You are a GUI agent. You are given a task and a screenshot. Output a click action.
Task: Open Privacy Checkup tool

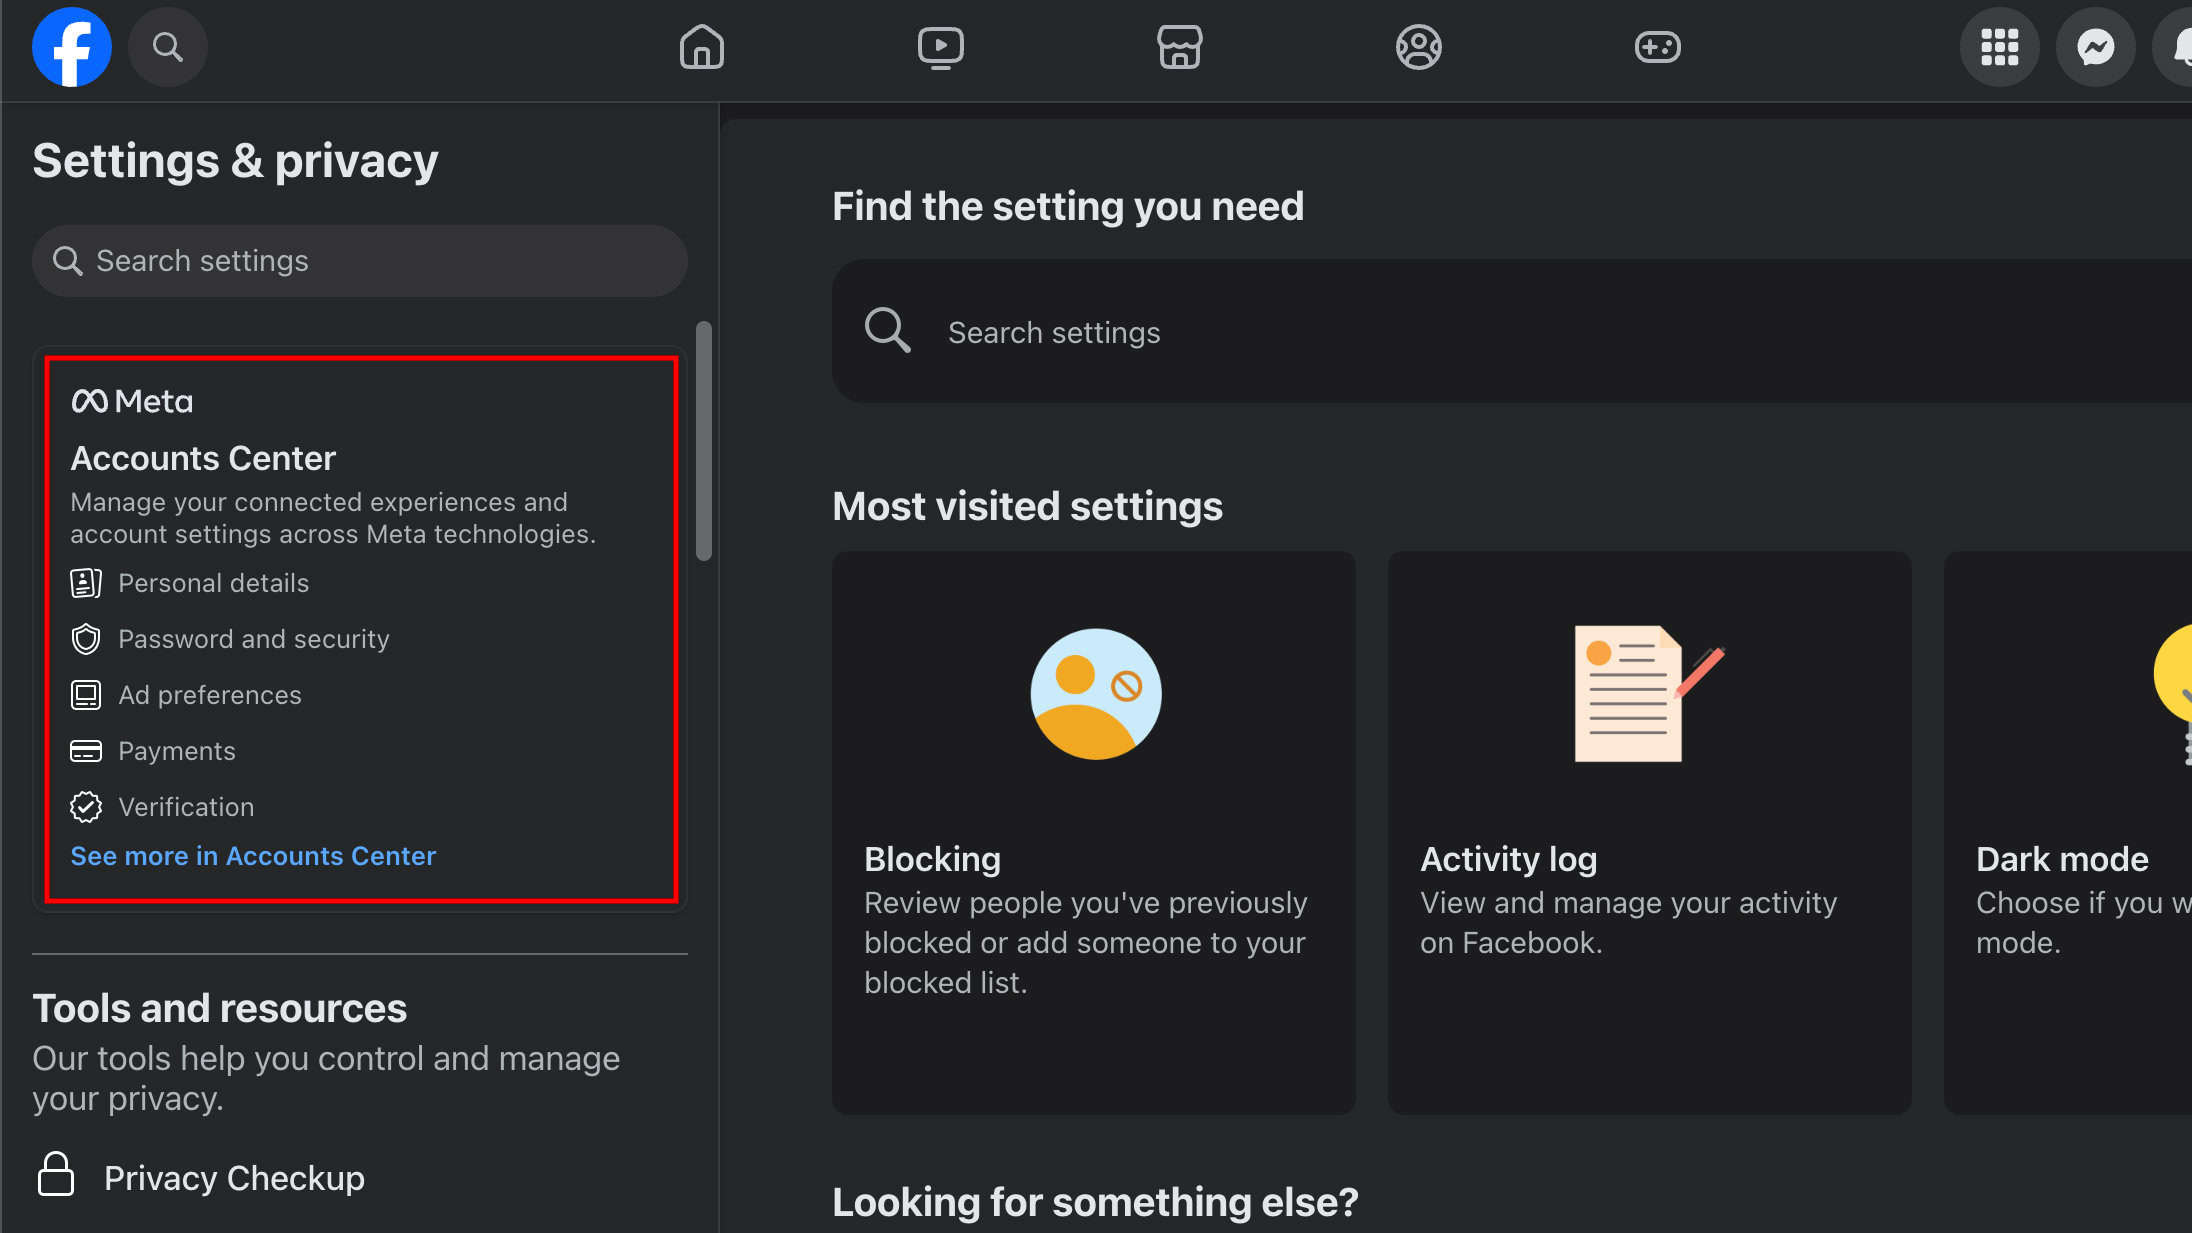[x=233, y=1178]
